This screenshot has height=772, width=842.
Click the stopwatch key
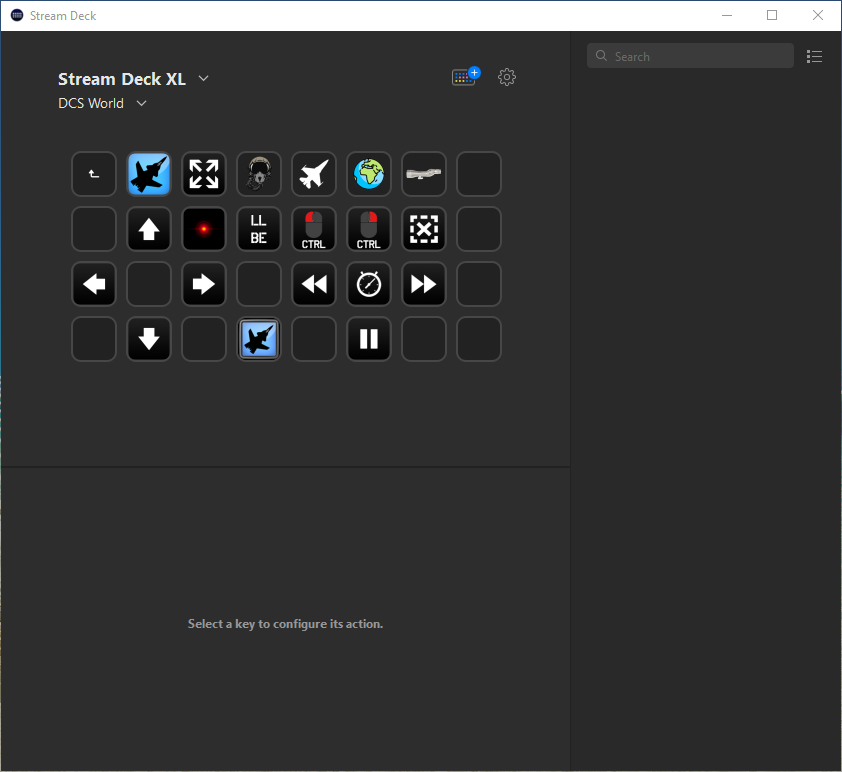coord(369,284)
